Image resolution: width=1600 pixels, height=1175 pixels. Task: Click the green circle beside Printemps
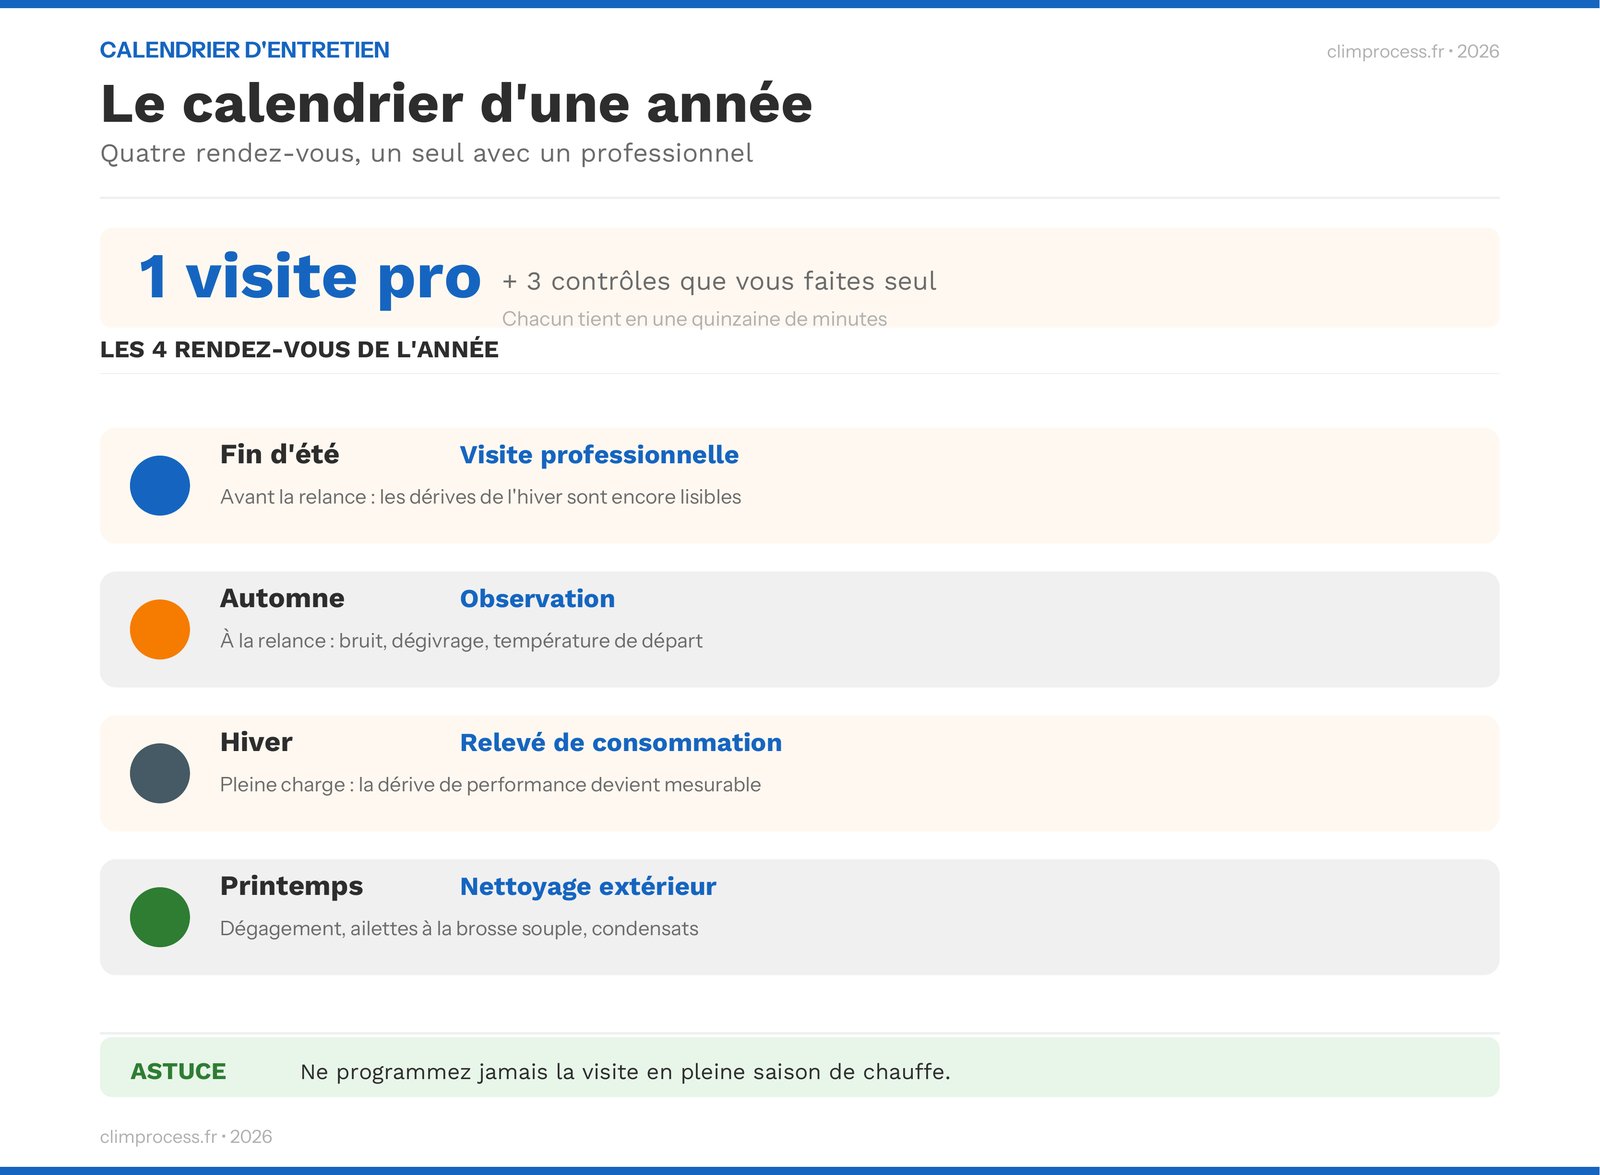pyautogui.click(x=160, y=918)
